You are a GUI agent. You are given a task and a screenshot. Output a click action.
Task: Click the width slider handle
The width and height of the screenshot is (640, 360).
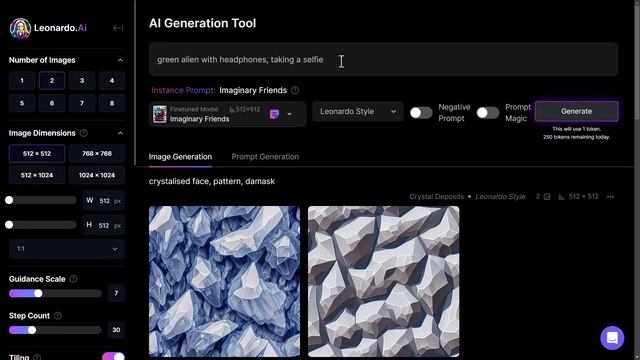[x=9, y=200]
